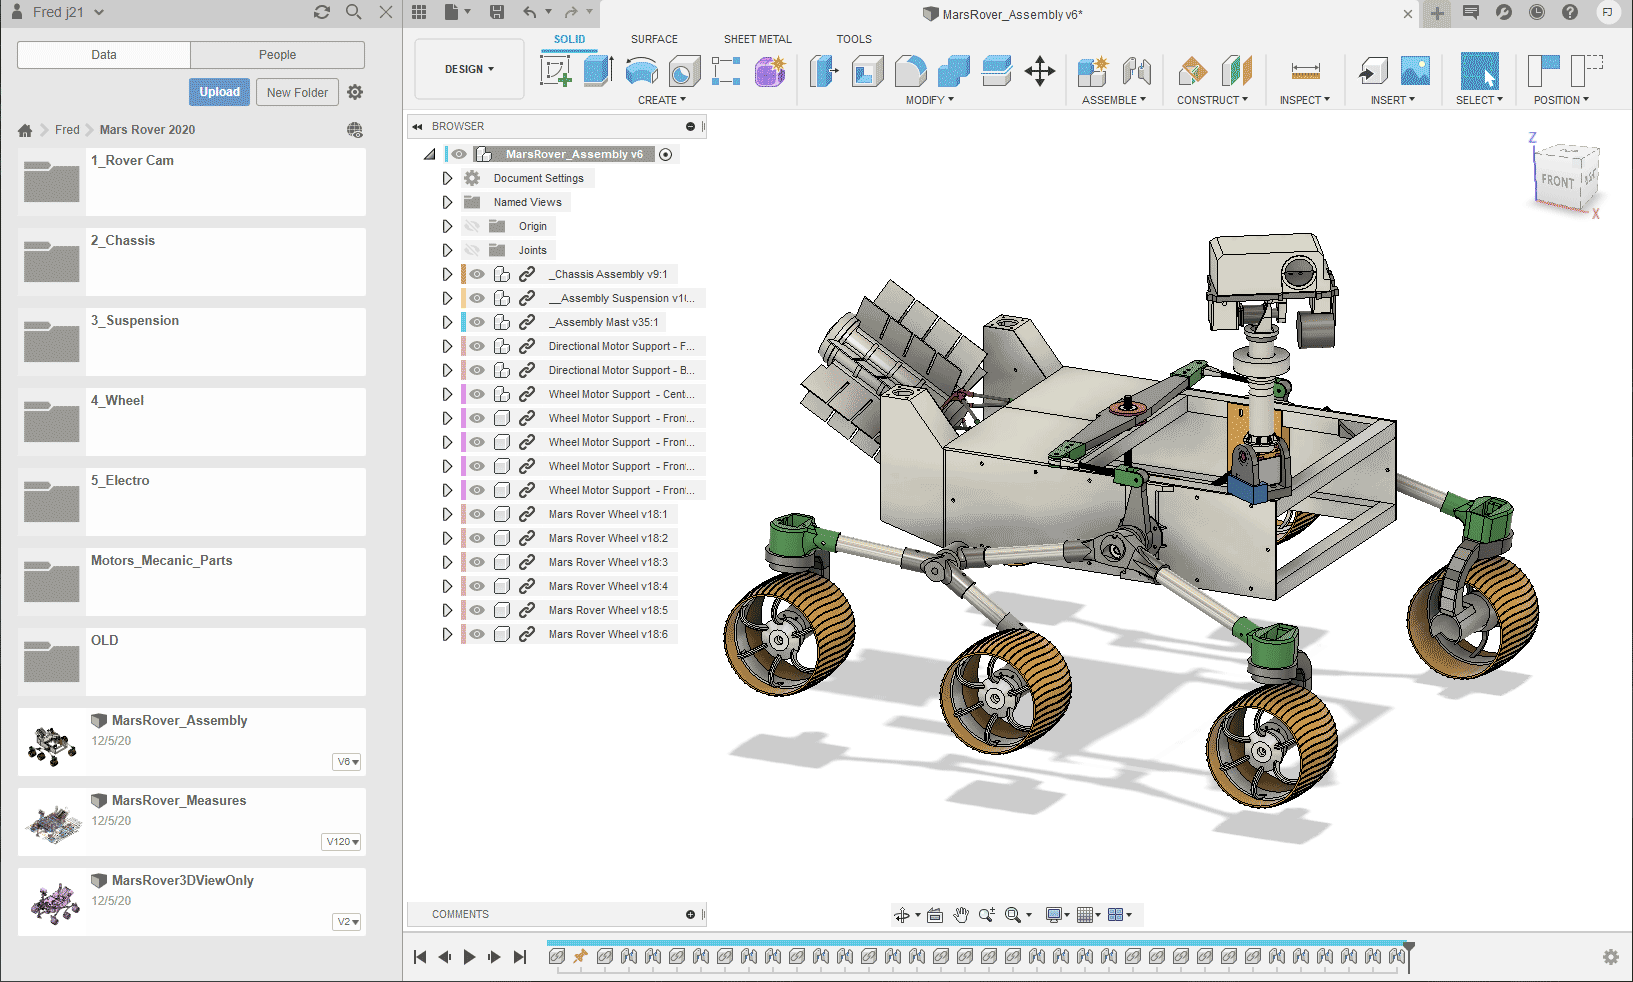Click the Save icon in top toolbar
This screenshot has height=982, width=1633.
[497, 12]
